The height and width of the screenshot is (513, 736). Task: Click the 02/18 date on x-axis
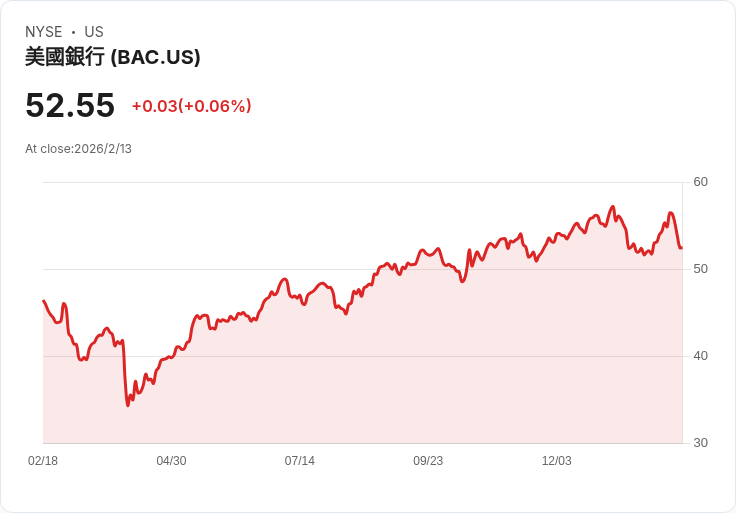pyautogui.click(x=43, y=461)
